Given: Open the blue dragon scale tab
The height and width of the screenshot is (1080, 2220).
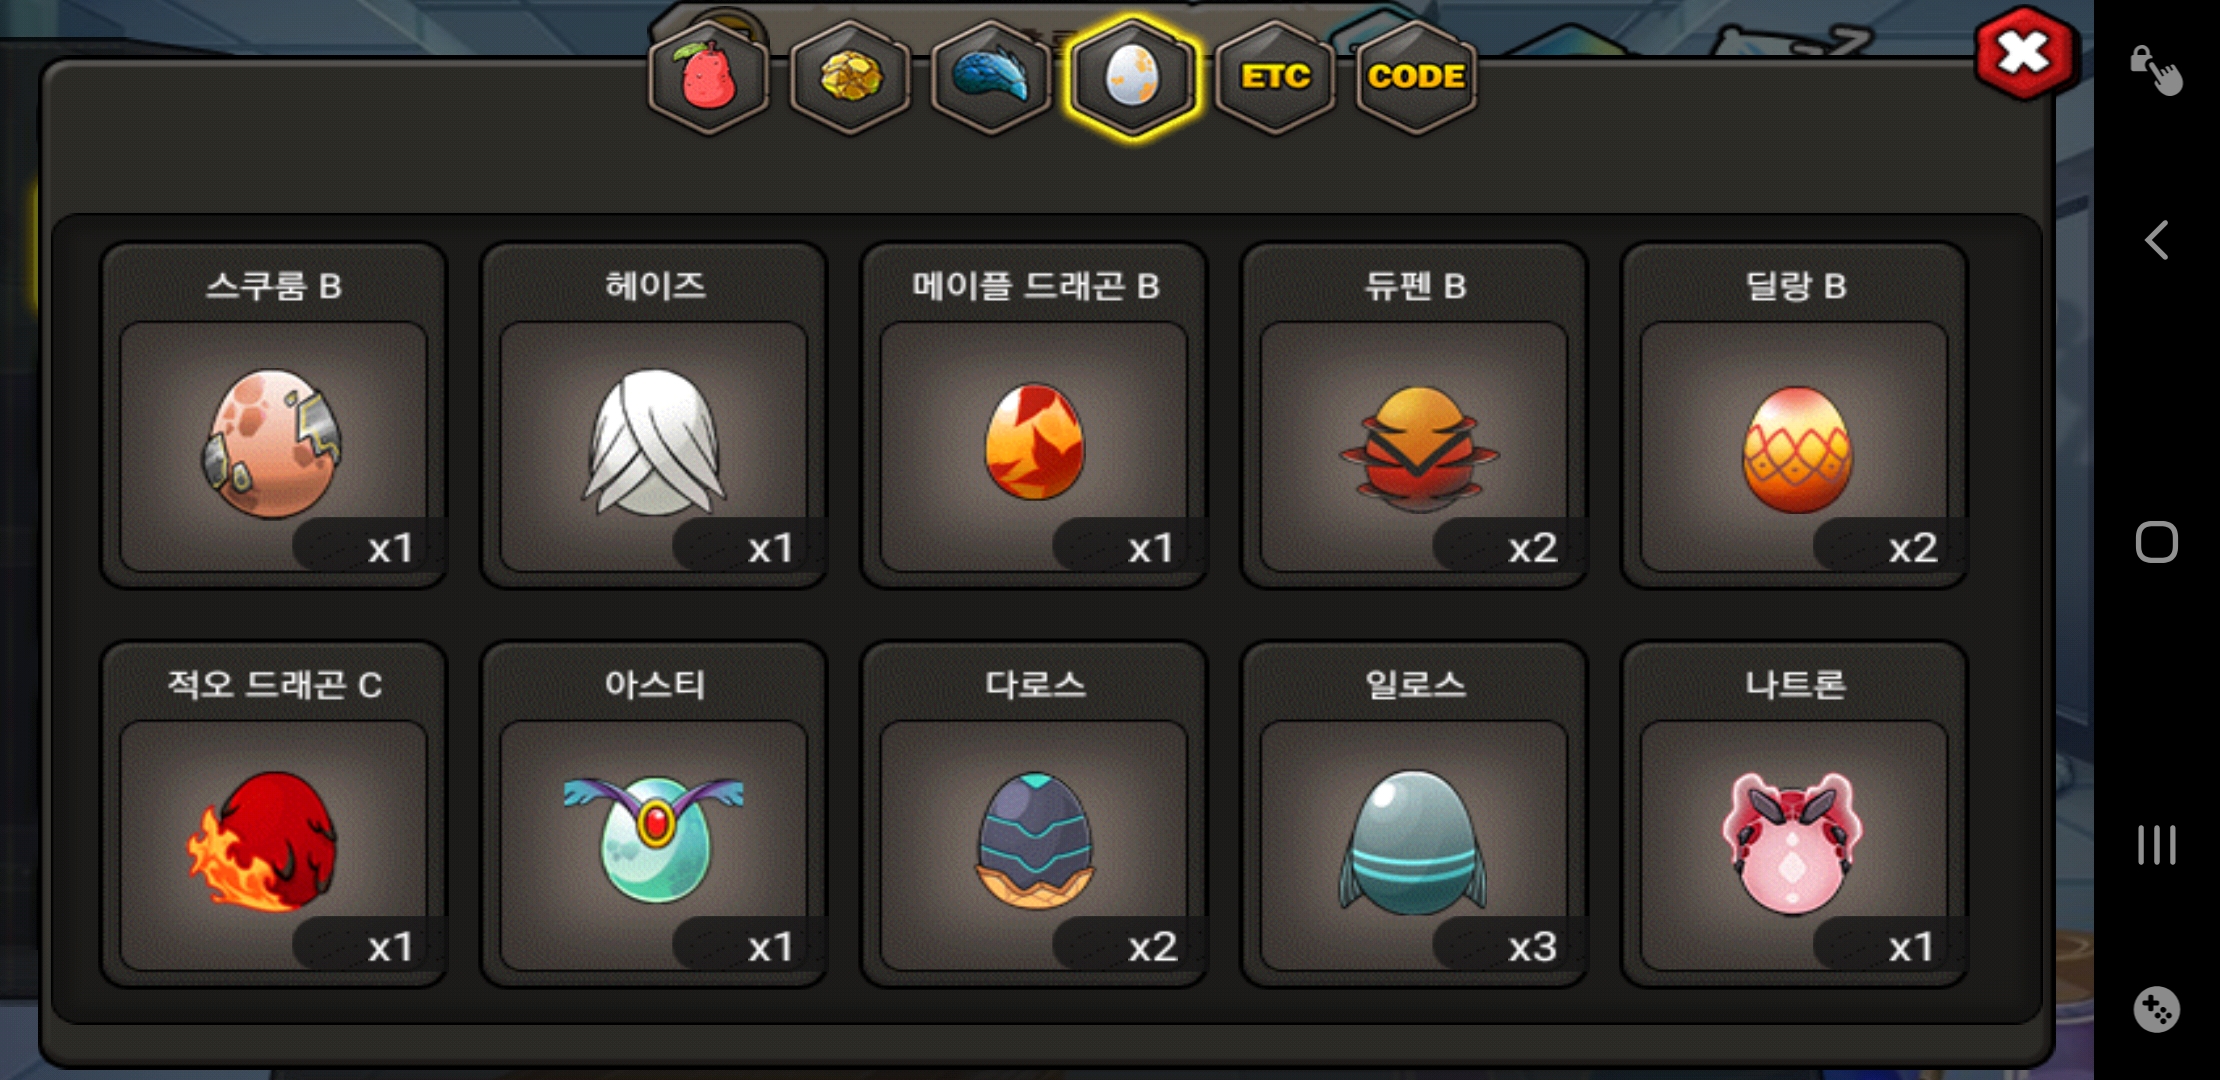Looking at the screenshot, I should 991,77.
